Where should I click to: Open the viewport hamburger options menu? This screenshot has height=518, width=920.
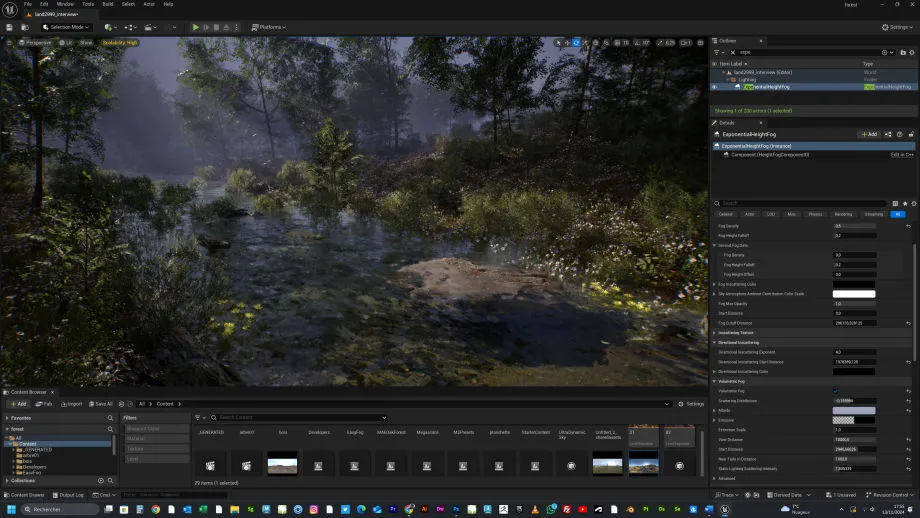(9, 43)
